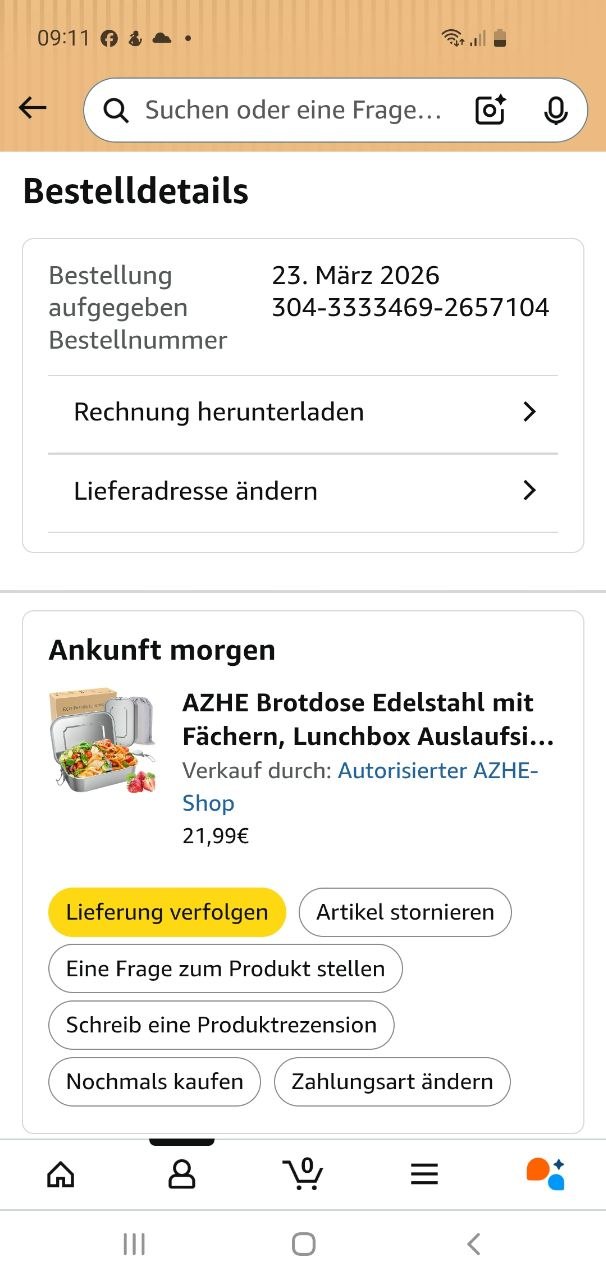Open Lieferadresse ändern chevron

[x=530, y=490]
